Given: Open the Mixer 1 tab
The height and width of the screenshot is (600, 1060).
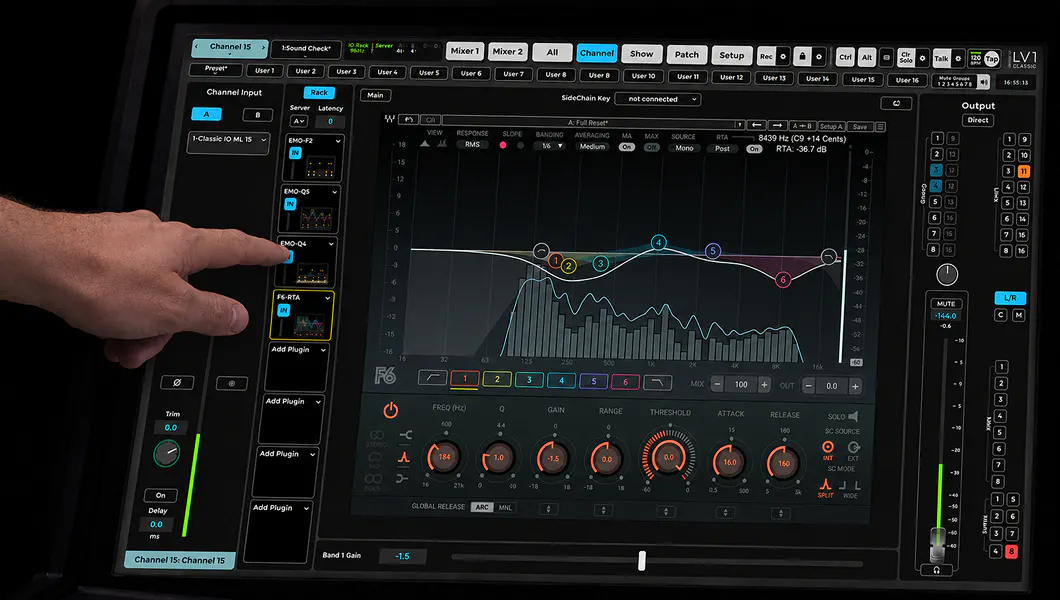Looking at the screenshot, I should (464, 51).
